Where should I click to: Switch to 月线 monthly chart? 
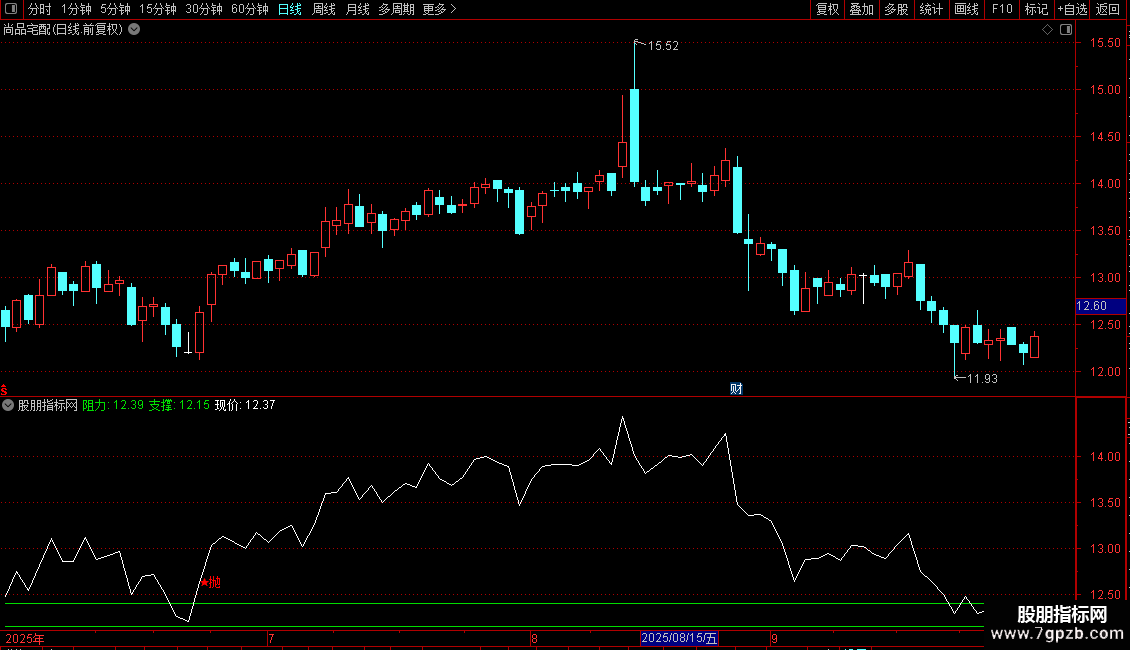pyautogui.click(x=357, y=9)
